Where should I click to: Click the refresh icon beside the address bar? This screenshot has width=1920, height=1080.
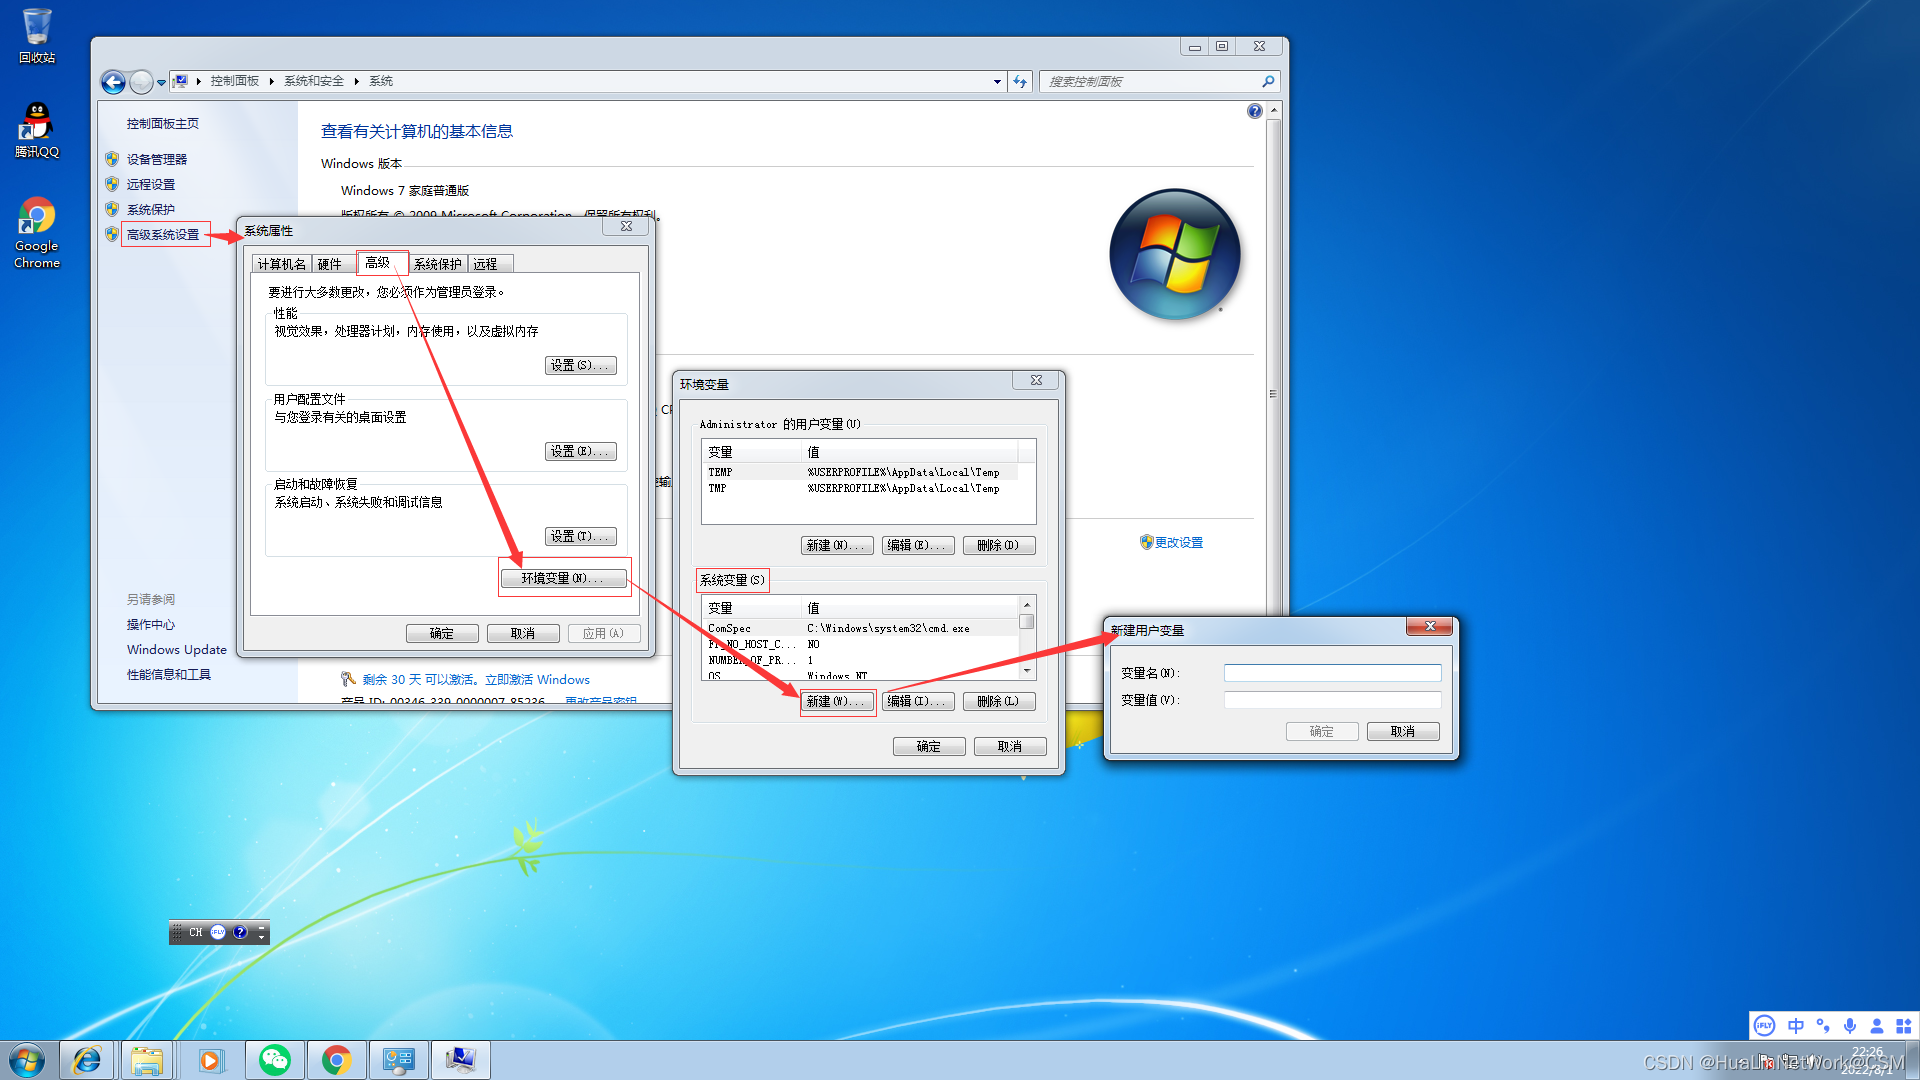(x=1019, y=82)
